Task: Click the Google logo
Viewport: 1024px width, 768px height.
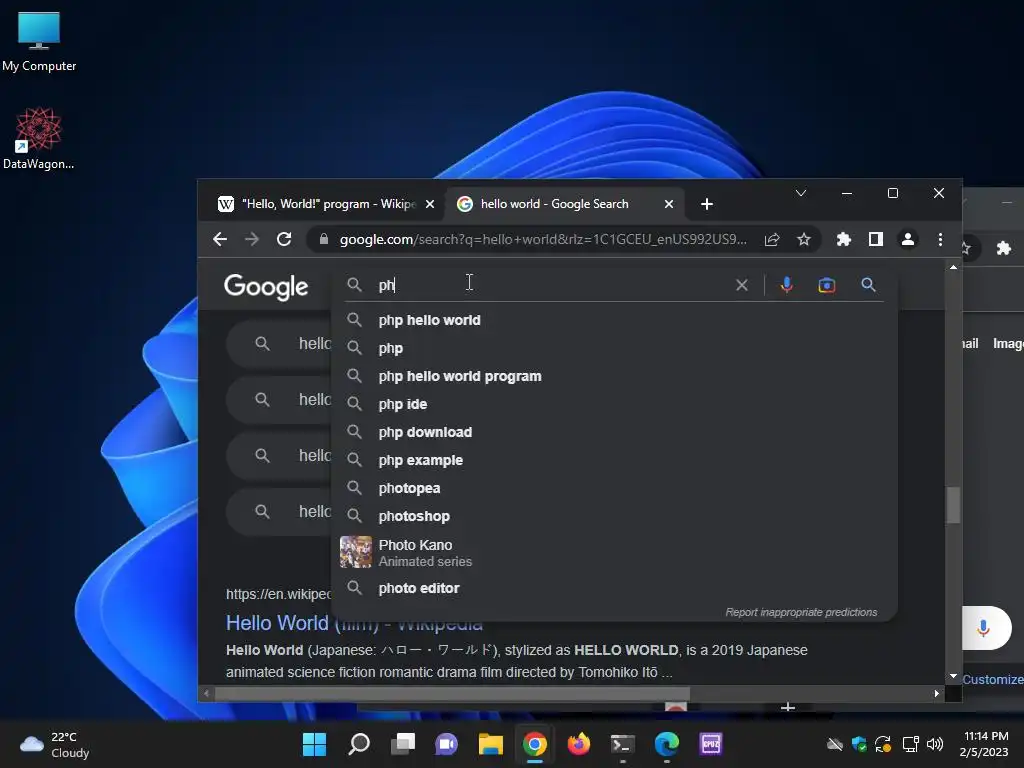Action: point(266,287)
